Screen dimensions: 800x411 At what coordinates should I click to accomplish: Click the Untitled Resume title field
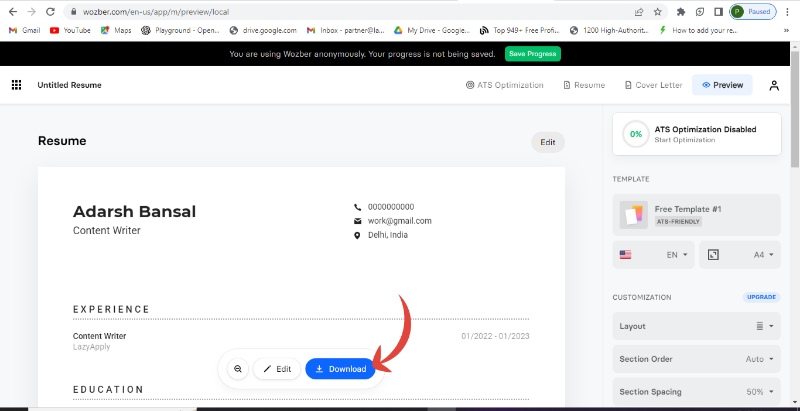[x=69, y=85]
